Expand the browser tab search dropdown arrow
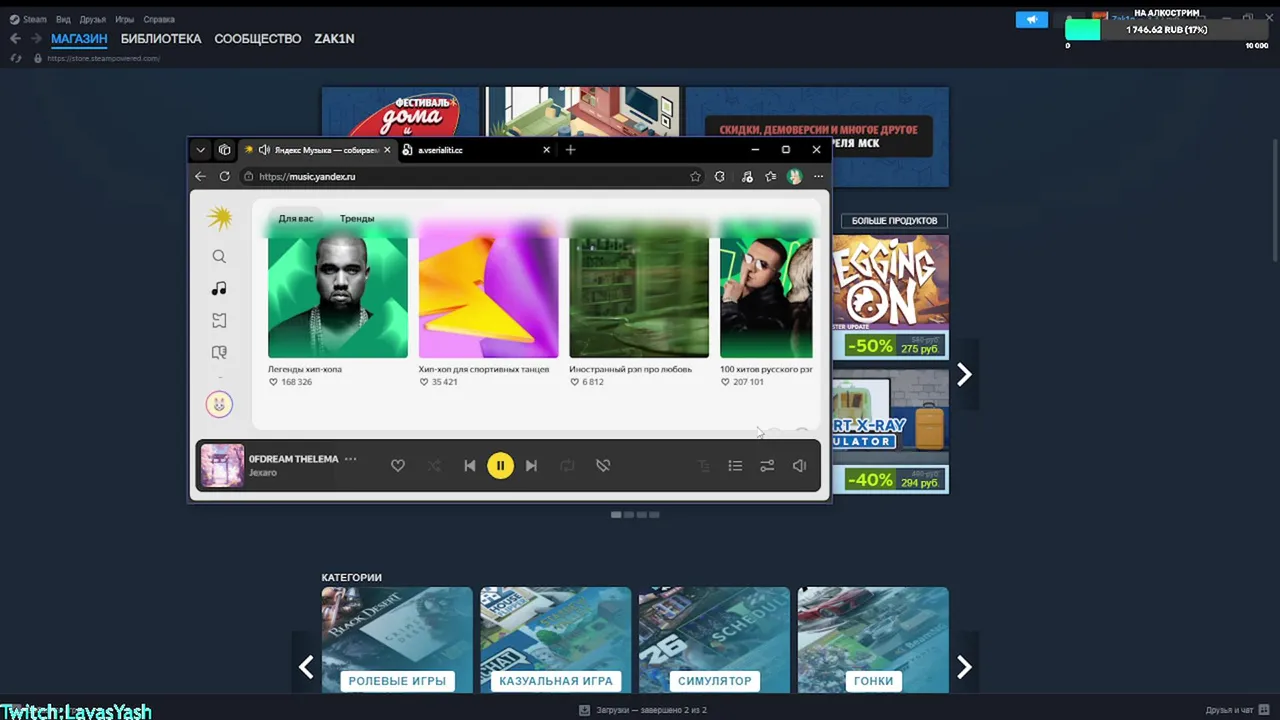 [201, 150]
